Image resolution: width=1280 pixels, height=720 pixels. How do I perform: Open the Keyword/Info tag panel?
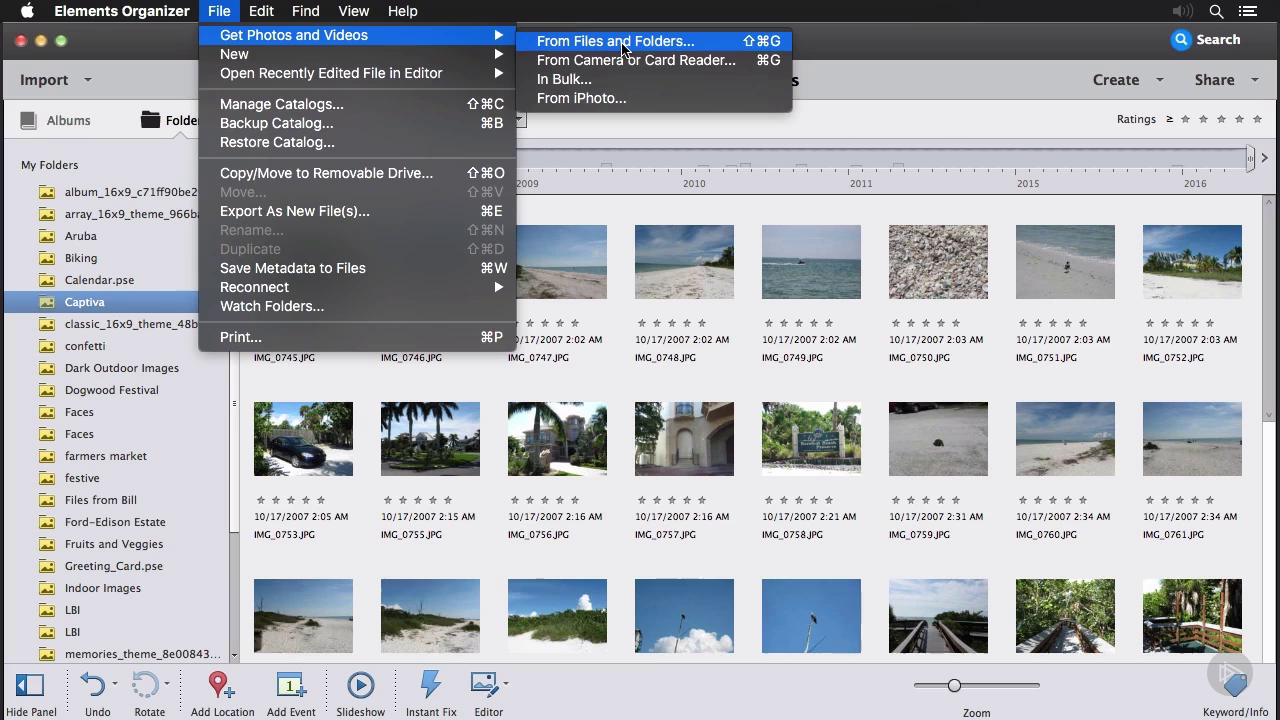tap(1235, 684)
